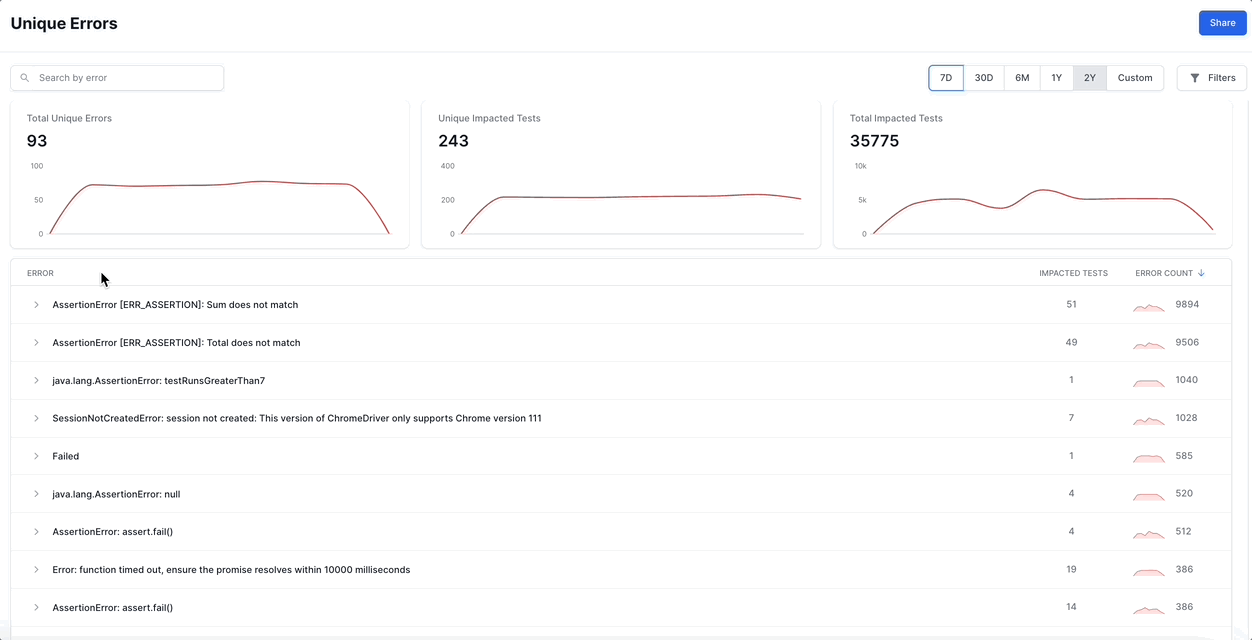This screenshot has width=1252, height=640.
Task: Select the 6M time range
Action: tap(1022, 78)
